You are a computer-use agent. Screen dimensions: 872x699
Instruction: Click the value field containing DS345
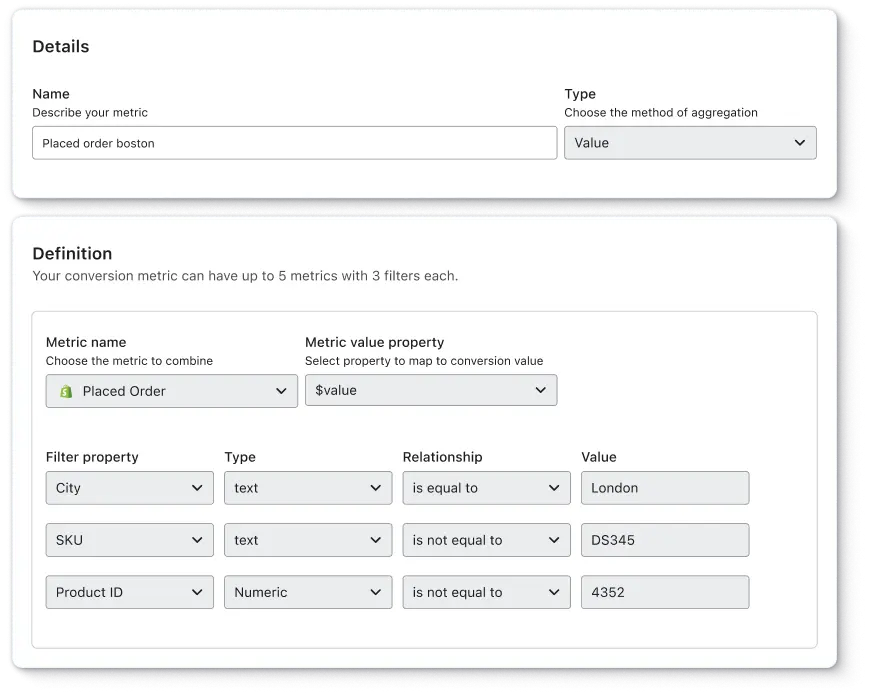pos(665,540)
